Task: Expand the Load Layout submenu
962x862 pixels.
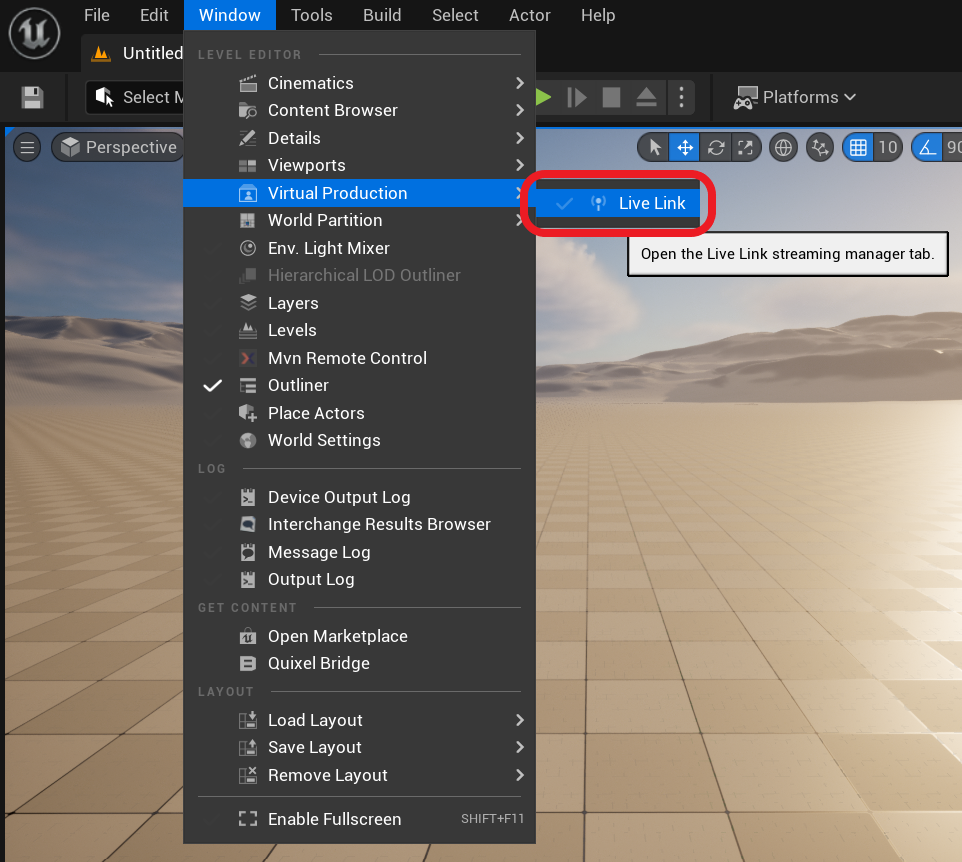Action: pyautogui.click(x=313, y=720)
